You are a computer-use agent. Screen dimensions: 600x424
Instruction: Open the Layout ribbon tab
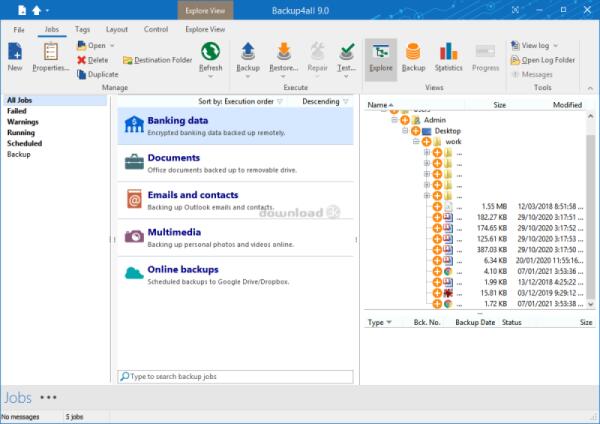point(116,31)
